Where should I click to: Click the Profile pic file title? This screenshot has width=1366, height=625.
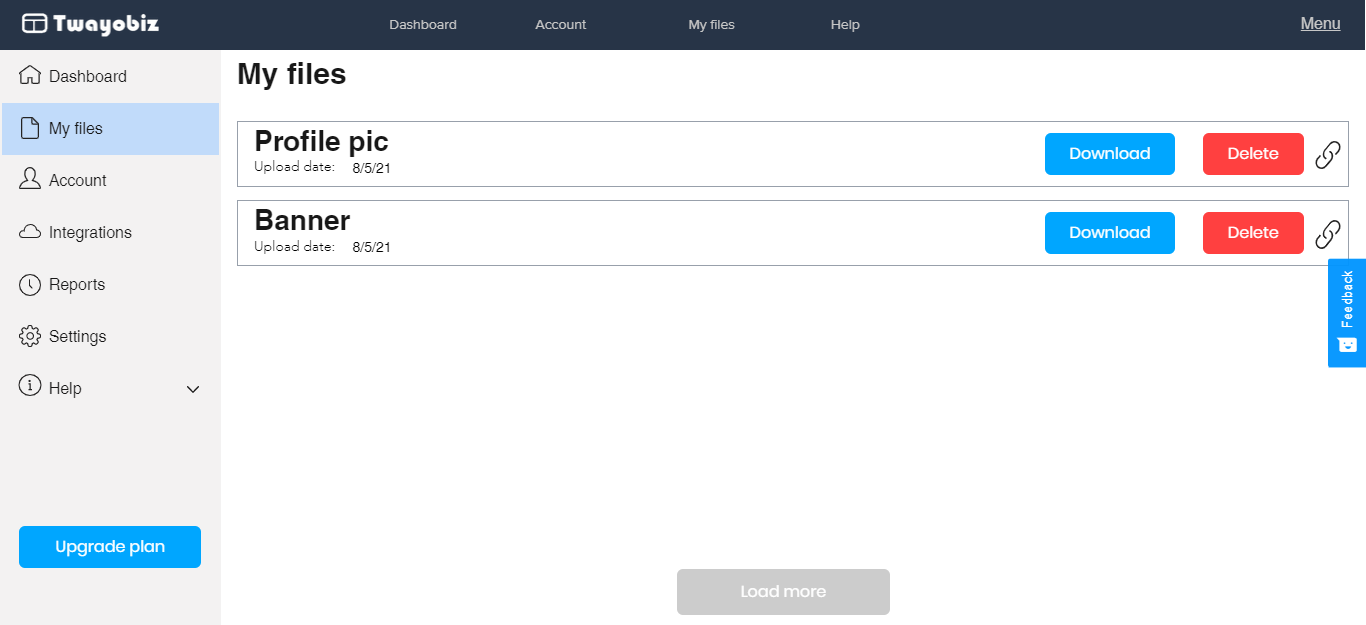click(321, 141)
